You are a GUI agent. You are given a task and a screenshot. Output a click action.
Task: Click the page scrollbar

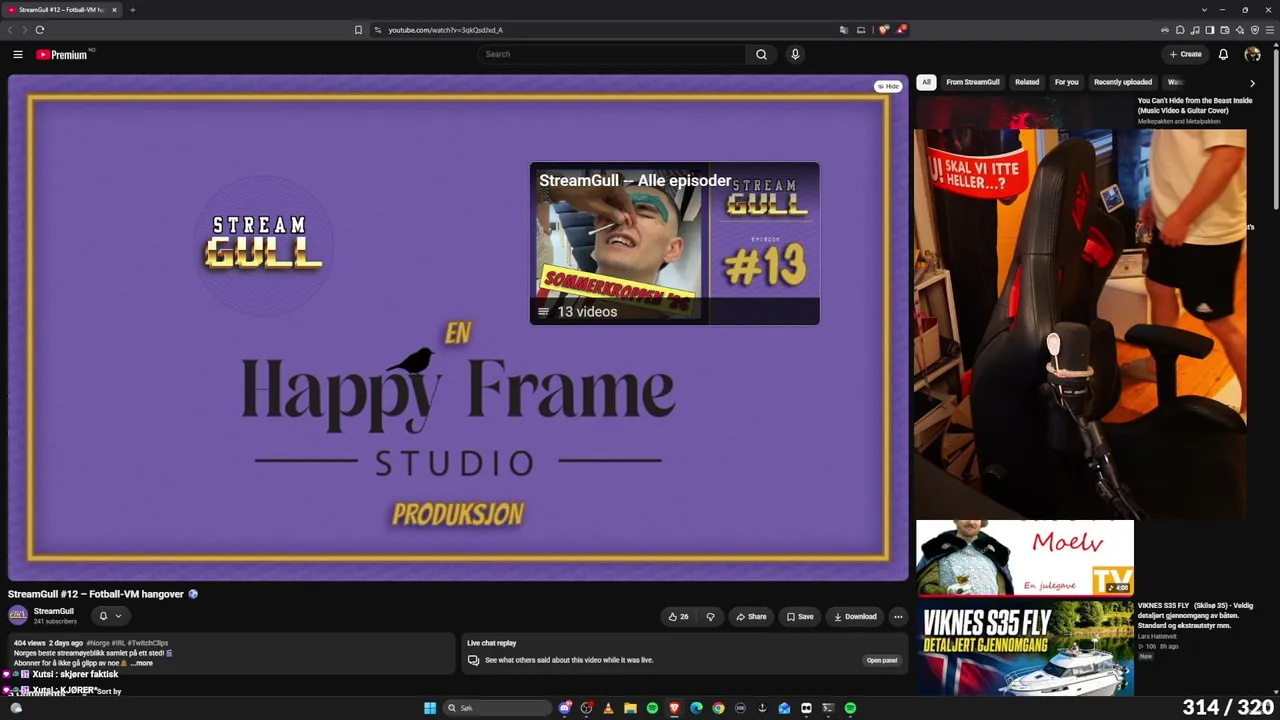click(x=1276, y=130)
